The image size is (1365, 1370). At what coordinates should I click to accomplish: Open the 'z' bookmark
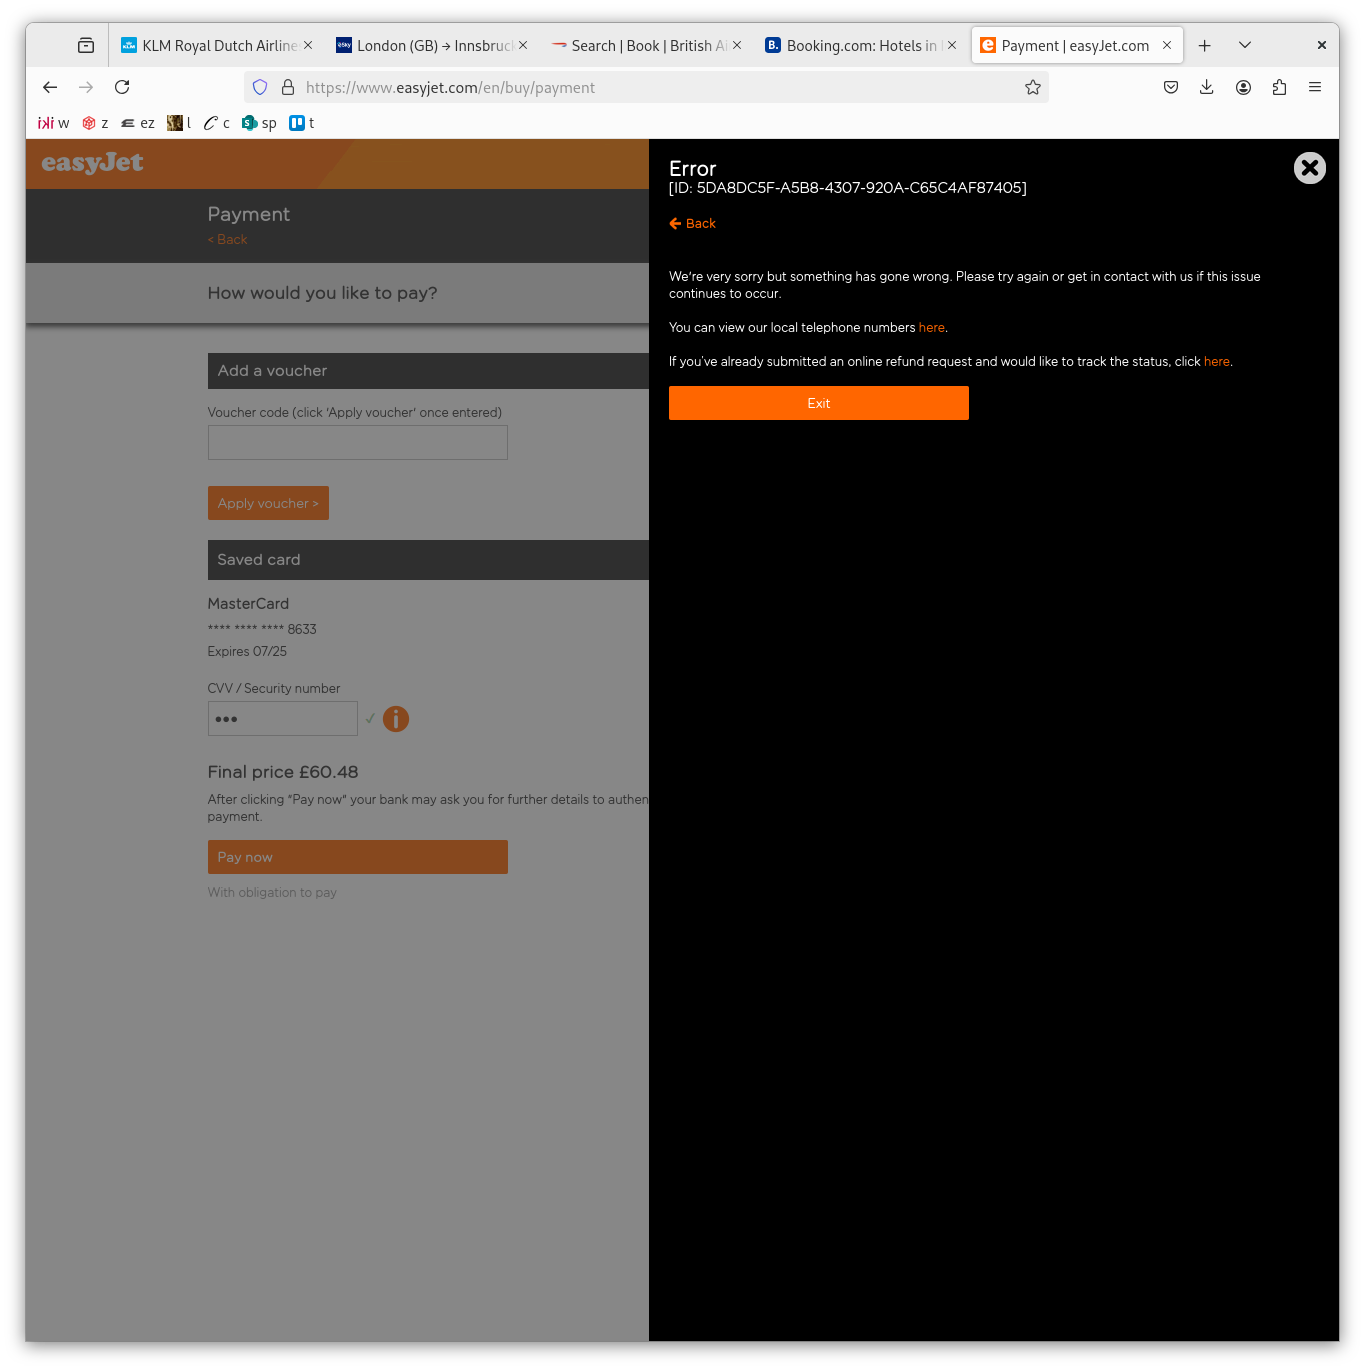point(96,123)
